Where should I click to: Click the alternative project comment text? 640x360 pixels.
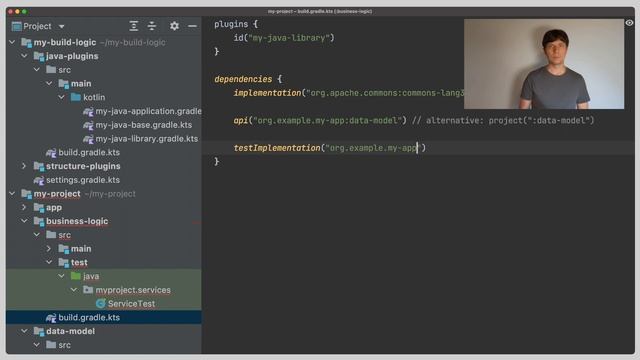coord(503,120)
